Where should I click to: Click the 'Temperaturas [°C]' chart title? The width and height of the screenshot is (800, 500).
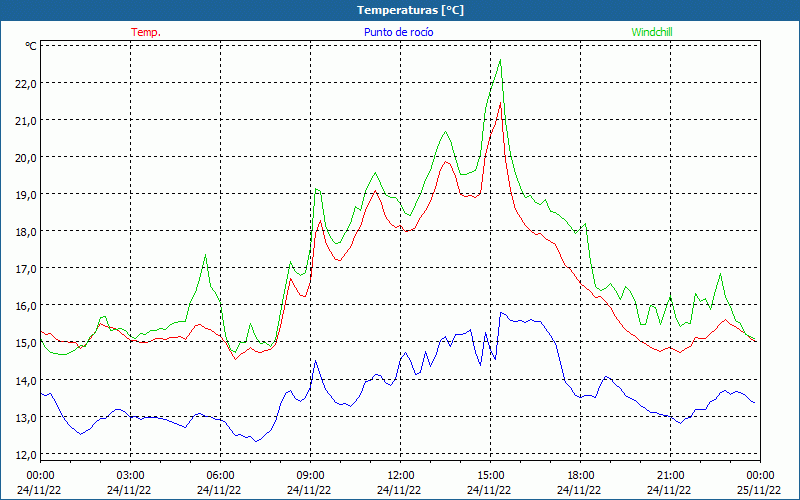pyautogui.click(x=410, y=10)
